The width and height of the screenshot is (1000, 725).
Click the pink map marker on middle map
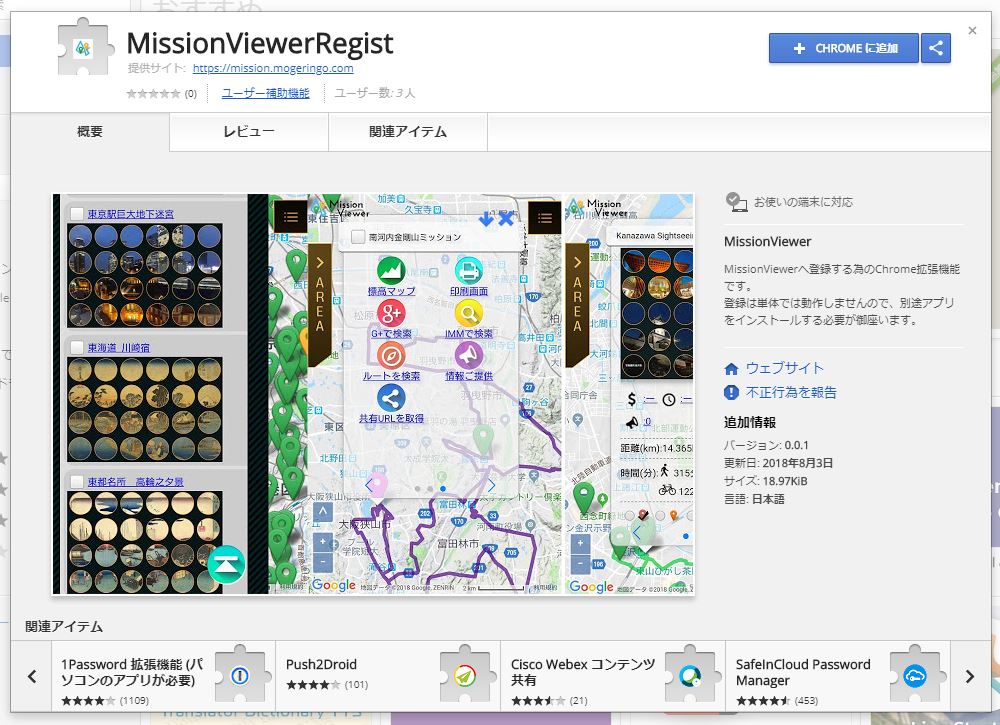pyautogui.click(x=377, y=485)
